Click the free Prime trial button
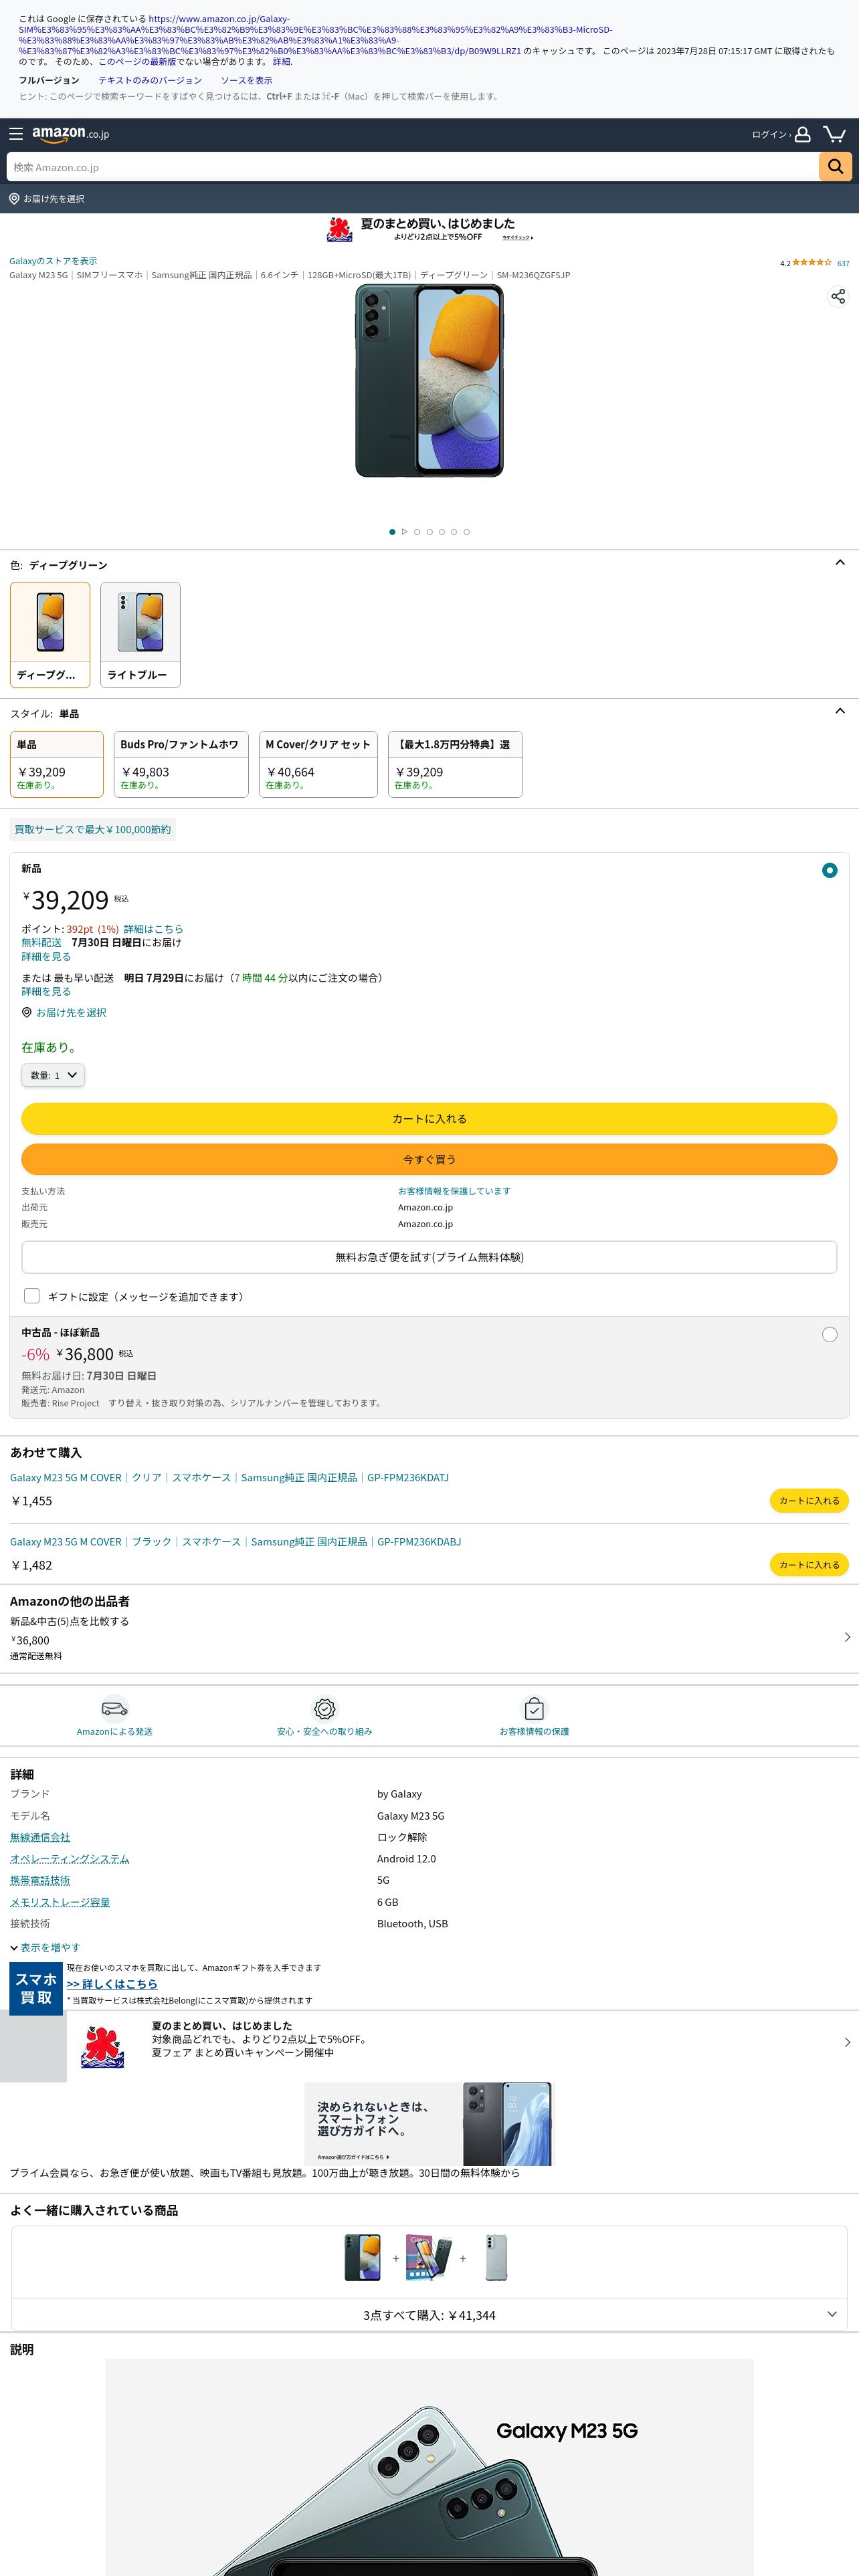Screen dimensions: 859x2576 click(x=429, y=1257)
